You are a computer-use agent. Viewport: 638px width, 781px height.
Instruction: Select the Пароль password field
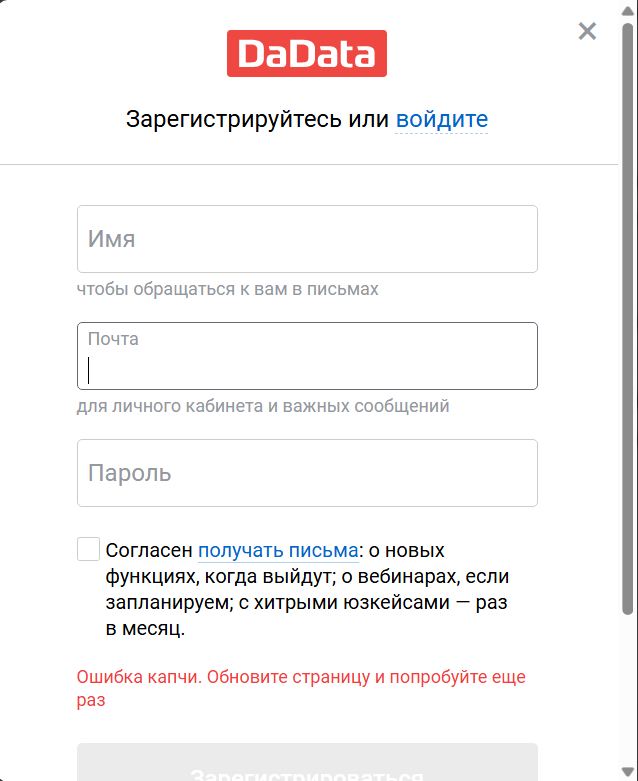point(307,473)
